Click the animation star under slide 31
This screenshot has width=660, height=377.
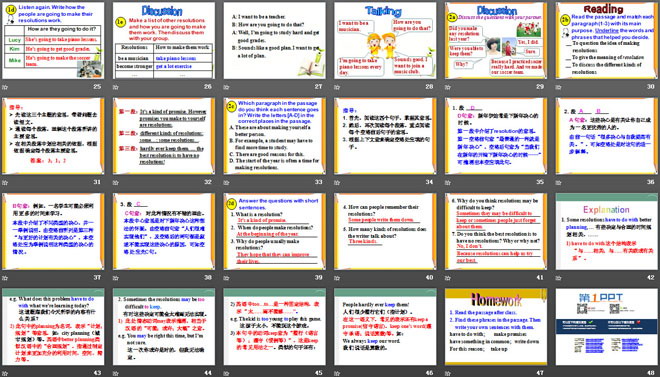point(5,183)
